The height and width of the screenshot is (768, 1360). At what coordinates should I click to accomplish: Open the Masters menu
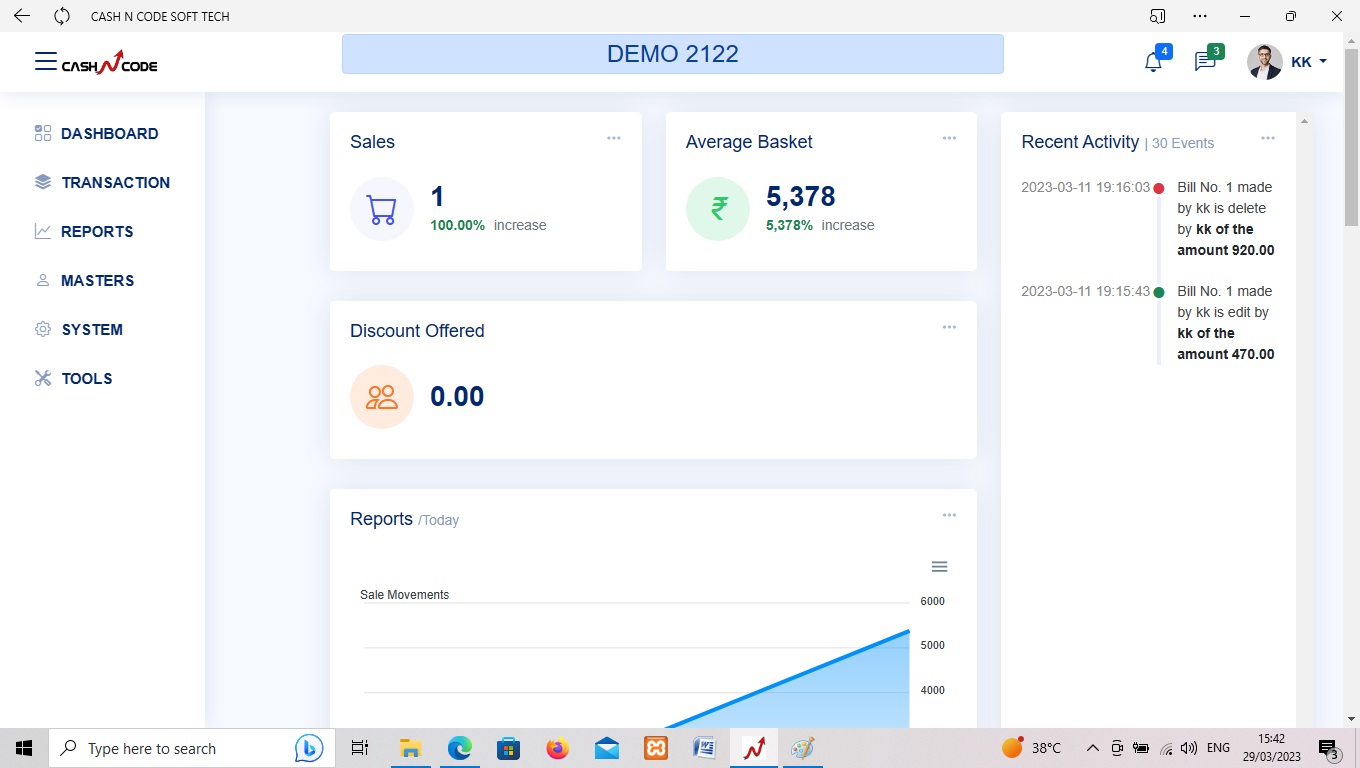click(x=97, y=281)
